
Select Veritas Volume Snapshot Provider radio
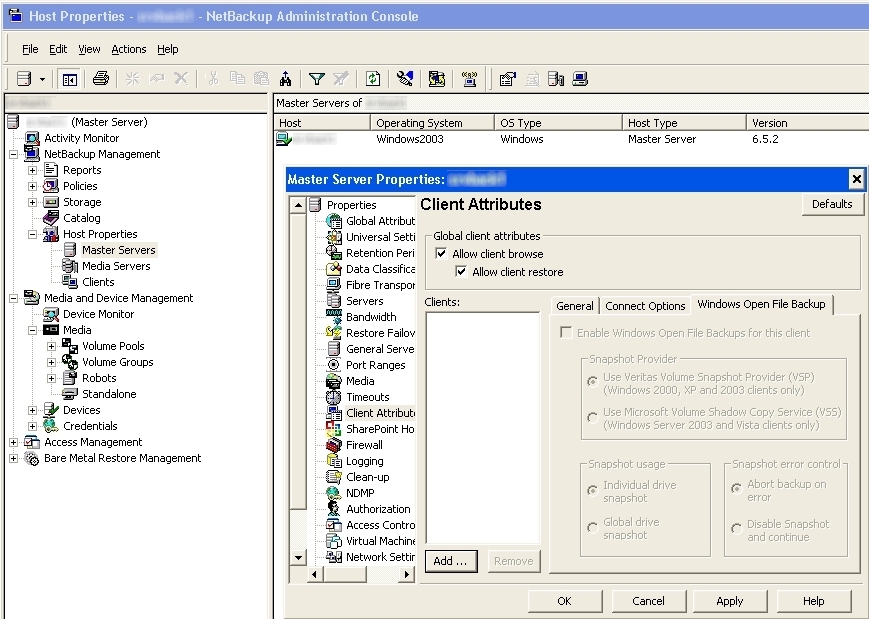(x=592, y=381)
